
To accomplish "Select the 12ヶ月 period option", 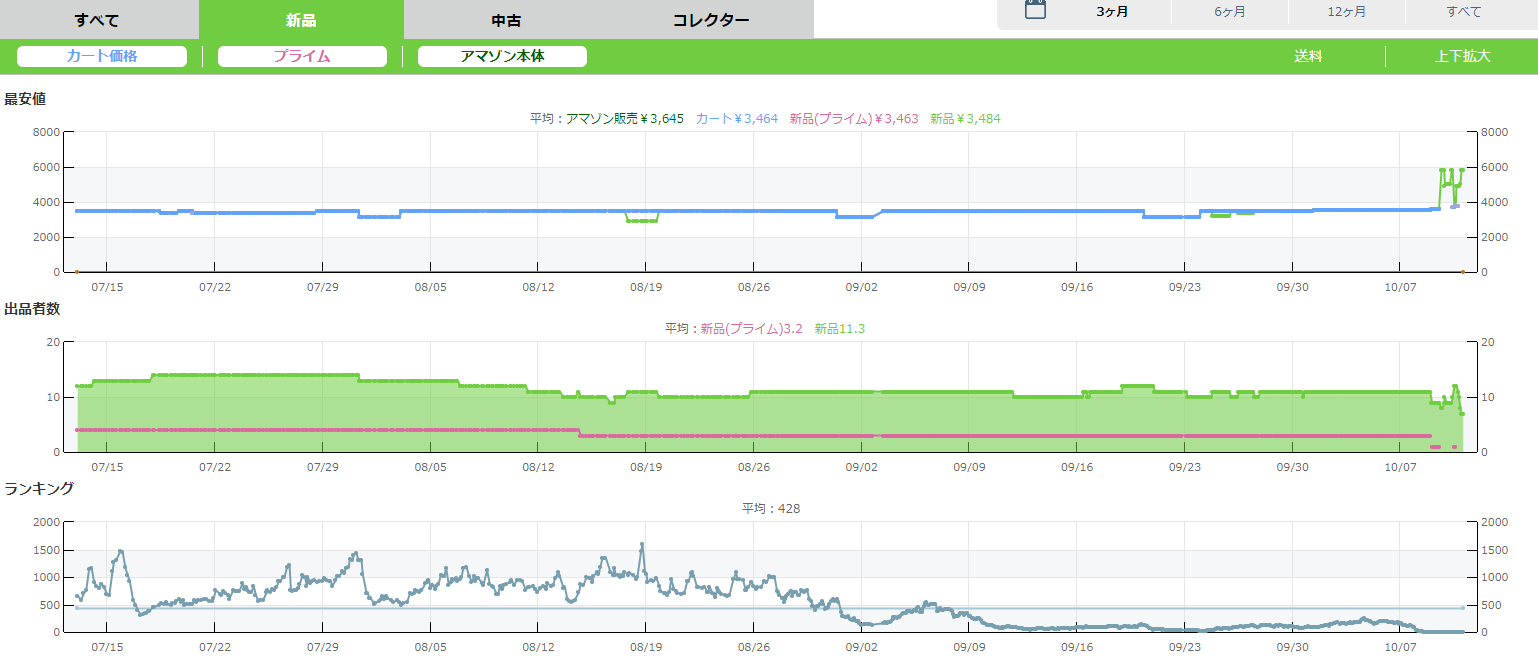I will tap(1346, 12).
